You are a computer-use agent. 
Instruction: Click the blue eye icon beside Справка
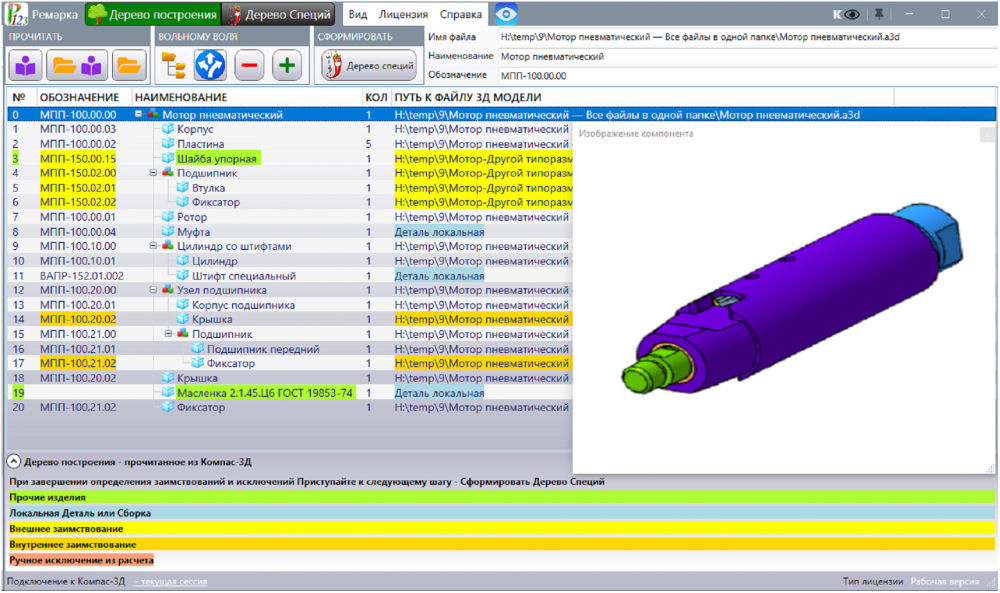click(x=506, y=14)
